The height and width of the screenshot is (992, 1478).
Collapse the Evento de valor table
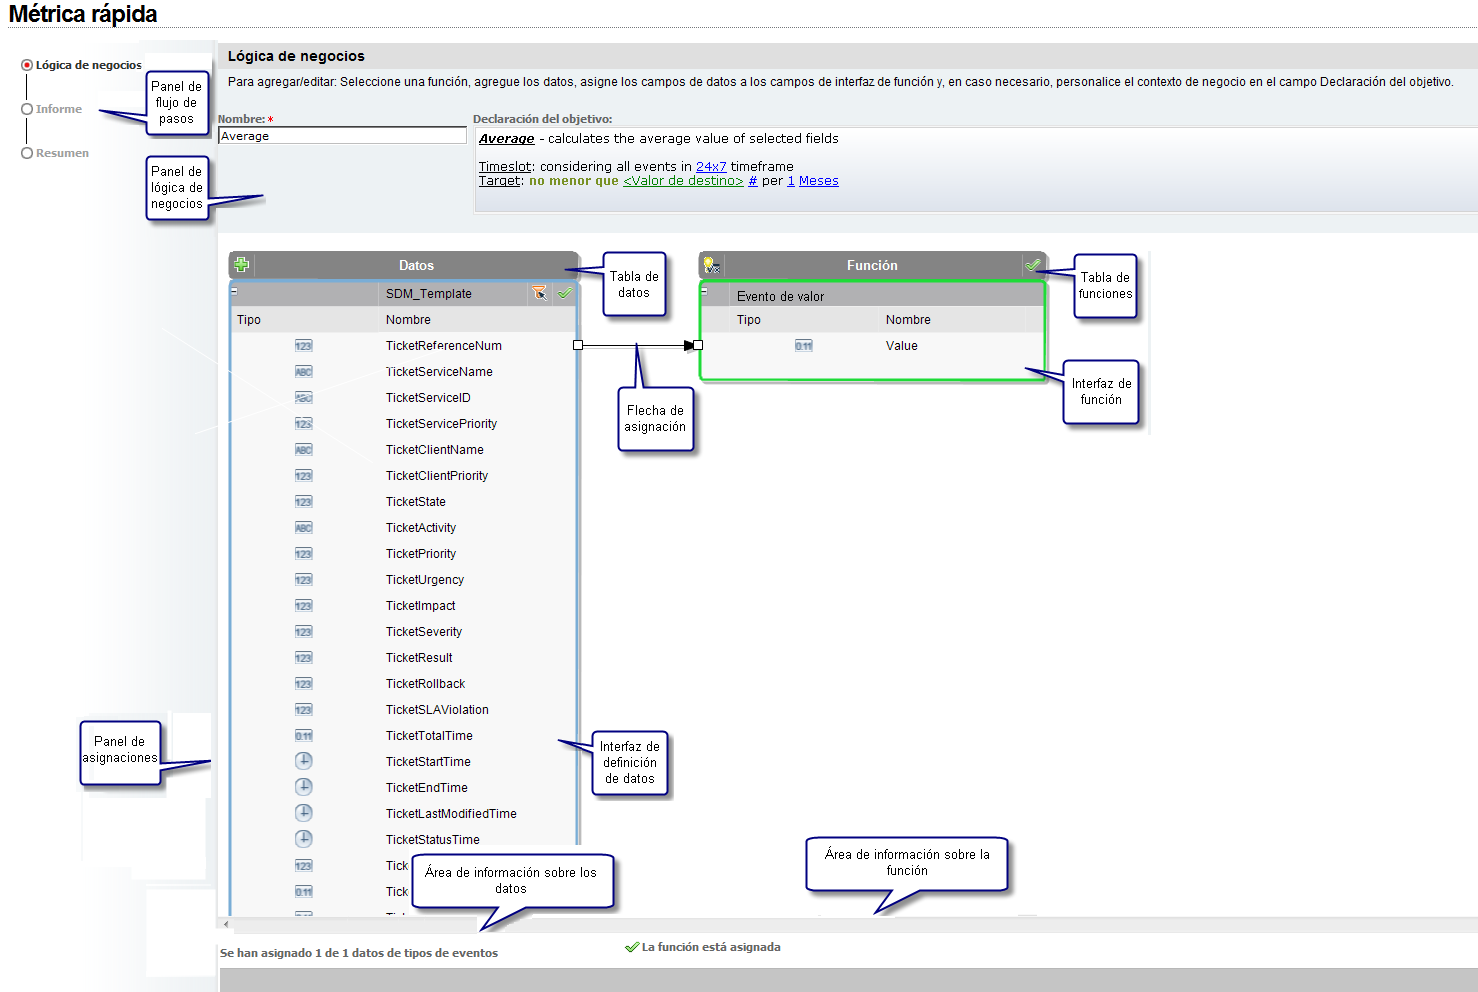click(x=704, y=291)
